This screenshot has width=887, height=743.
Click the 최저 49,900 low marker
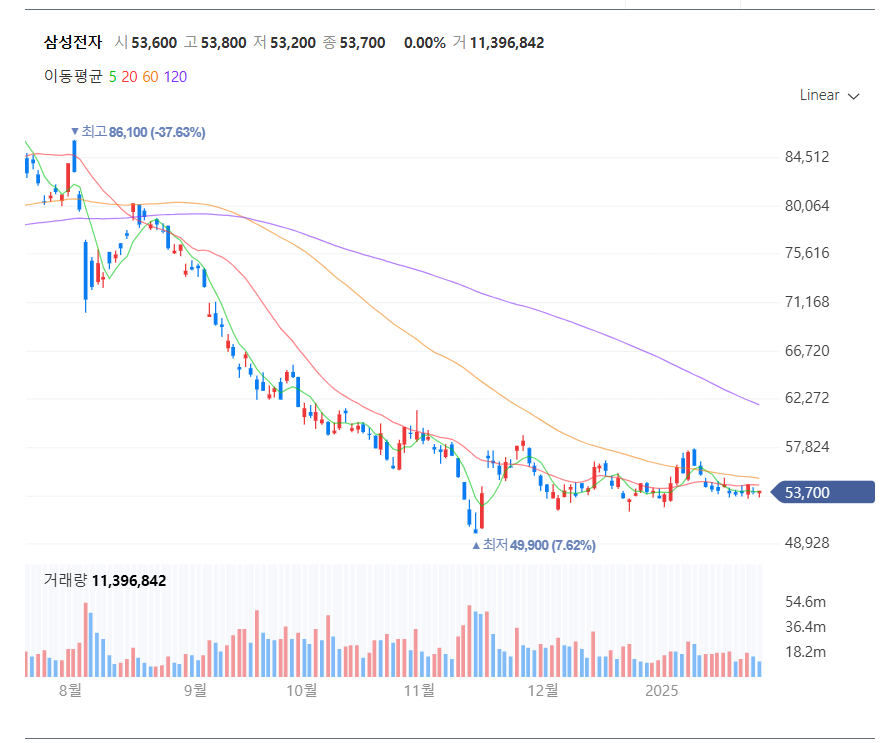(534, 545)
